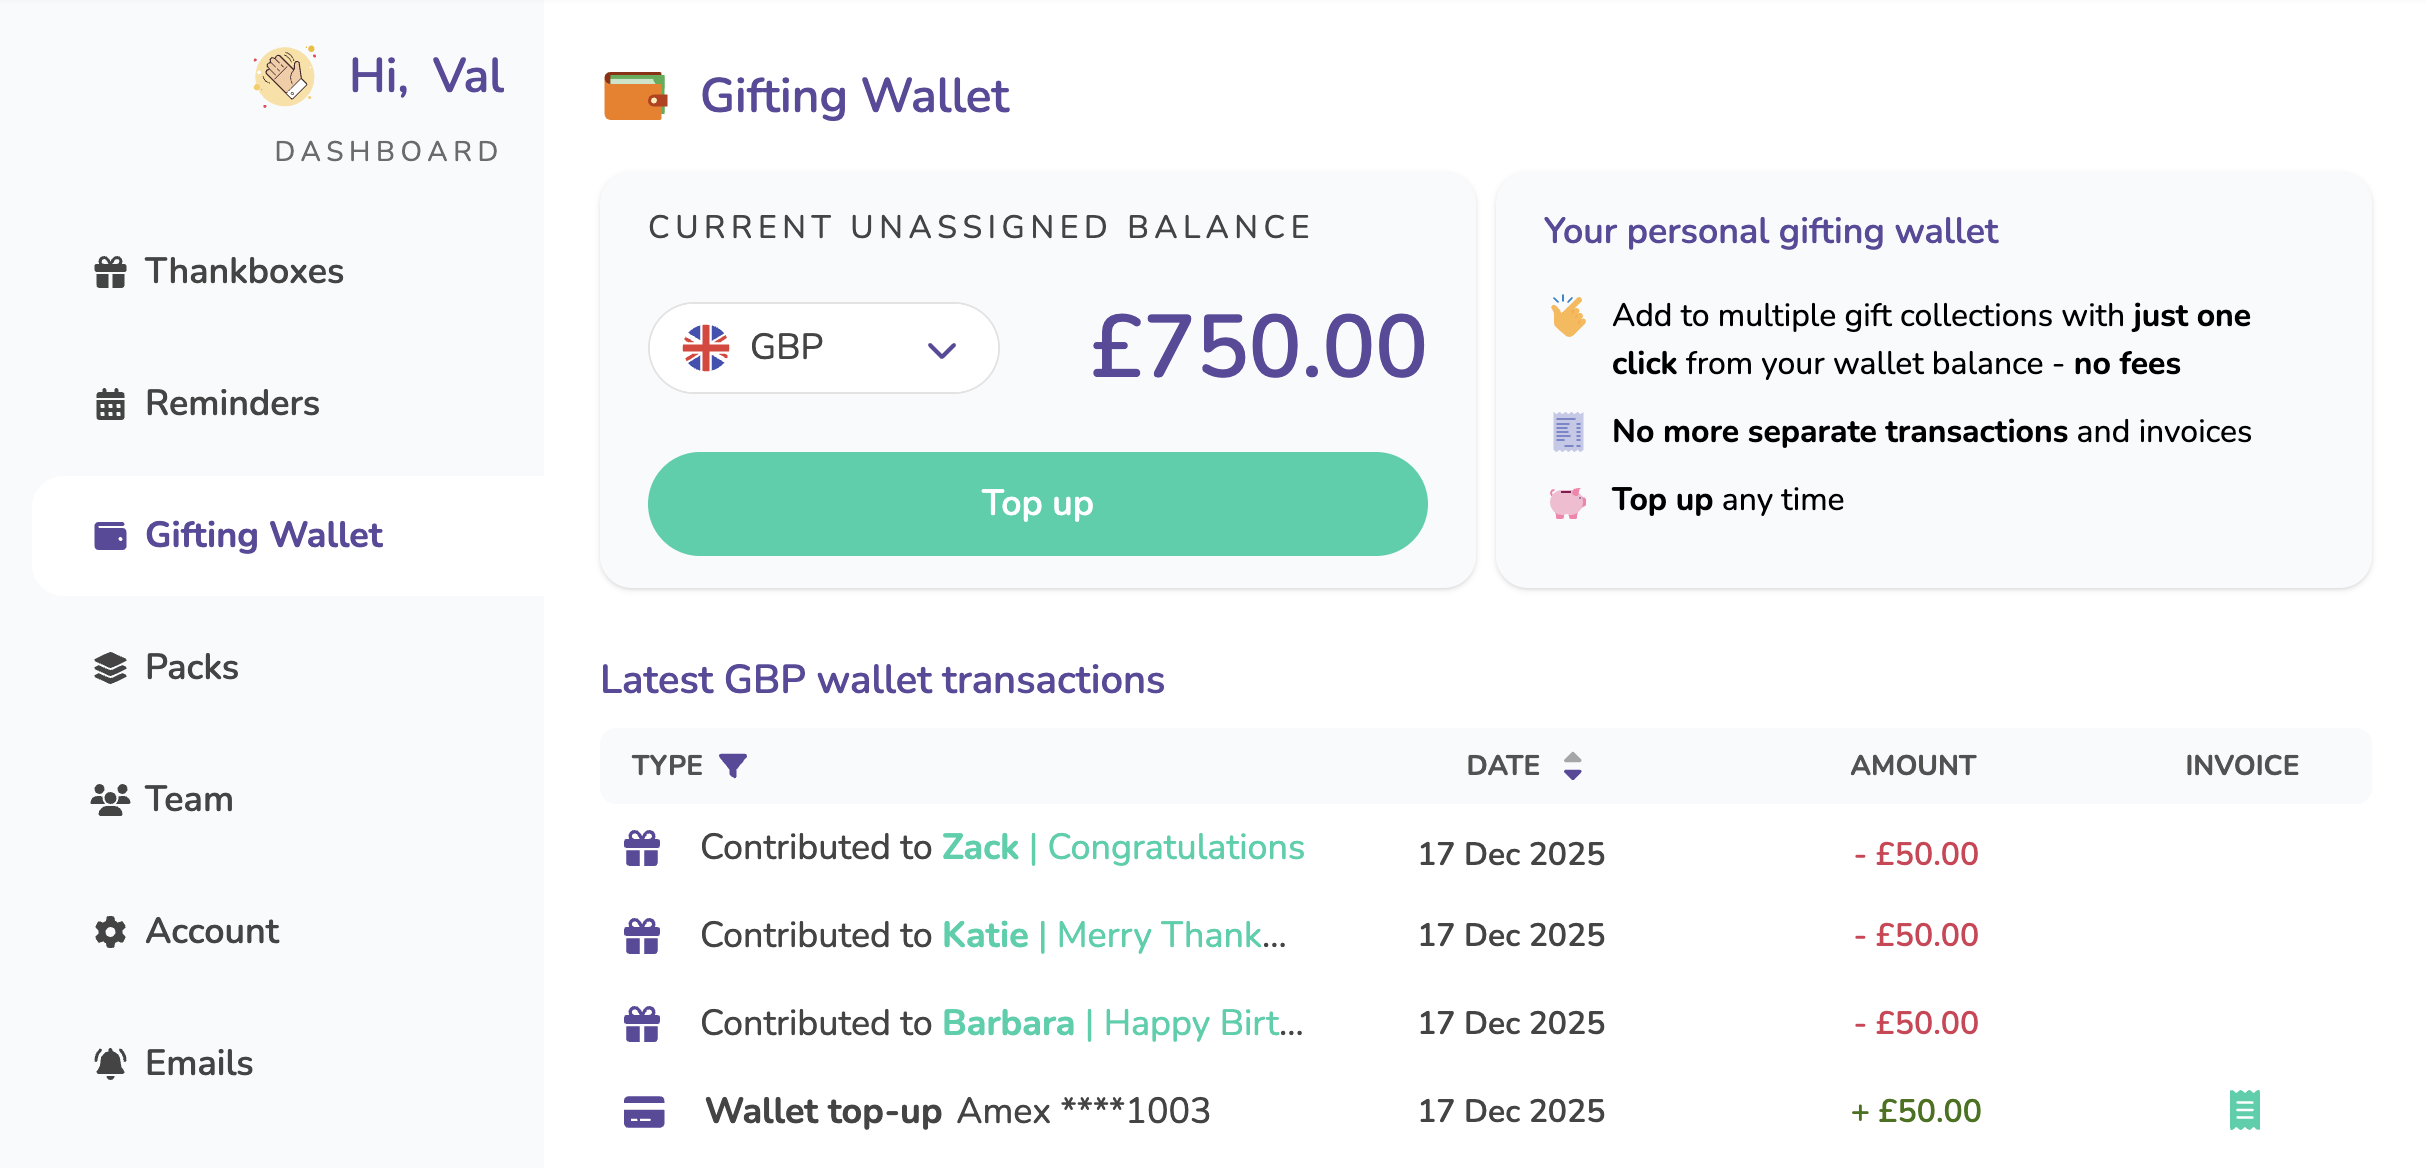Click the gift icon beside Zack contribution

pos(642,849)
